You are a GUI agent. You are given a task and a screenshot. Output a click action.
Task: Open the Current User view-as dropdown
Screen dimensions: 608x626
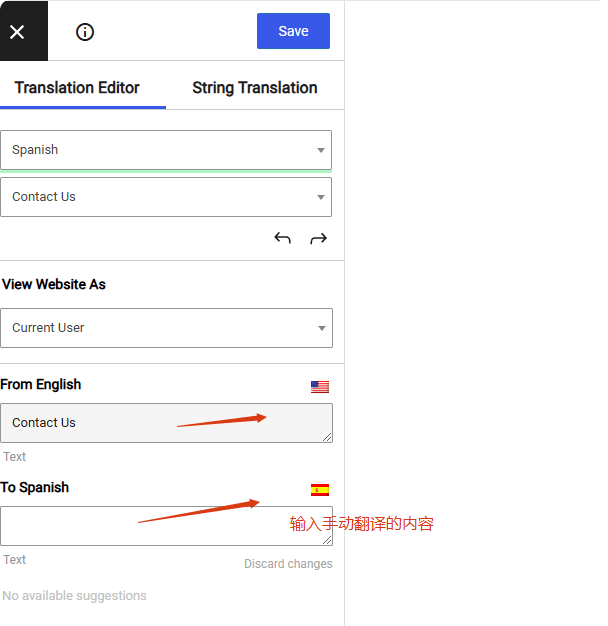click(x=166, y=328)
